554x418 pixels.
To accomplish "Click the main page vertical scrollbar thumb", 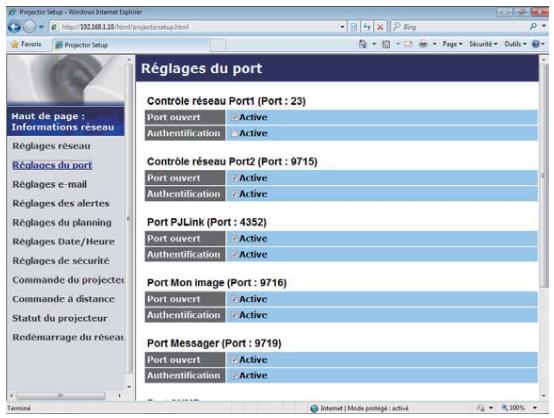I will click(x=544, y=176).
